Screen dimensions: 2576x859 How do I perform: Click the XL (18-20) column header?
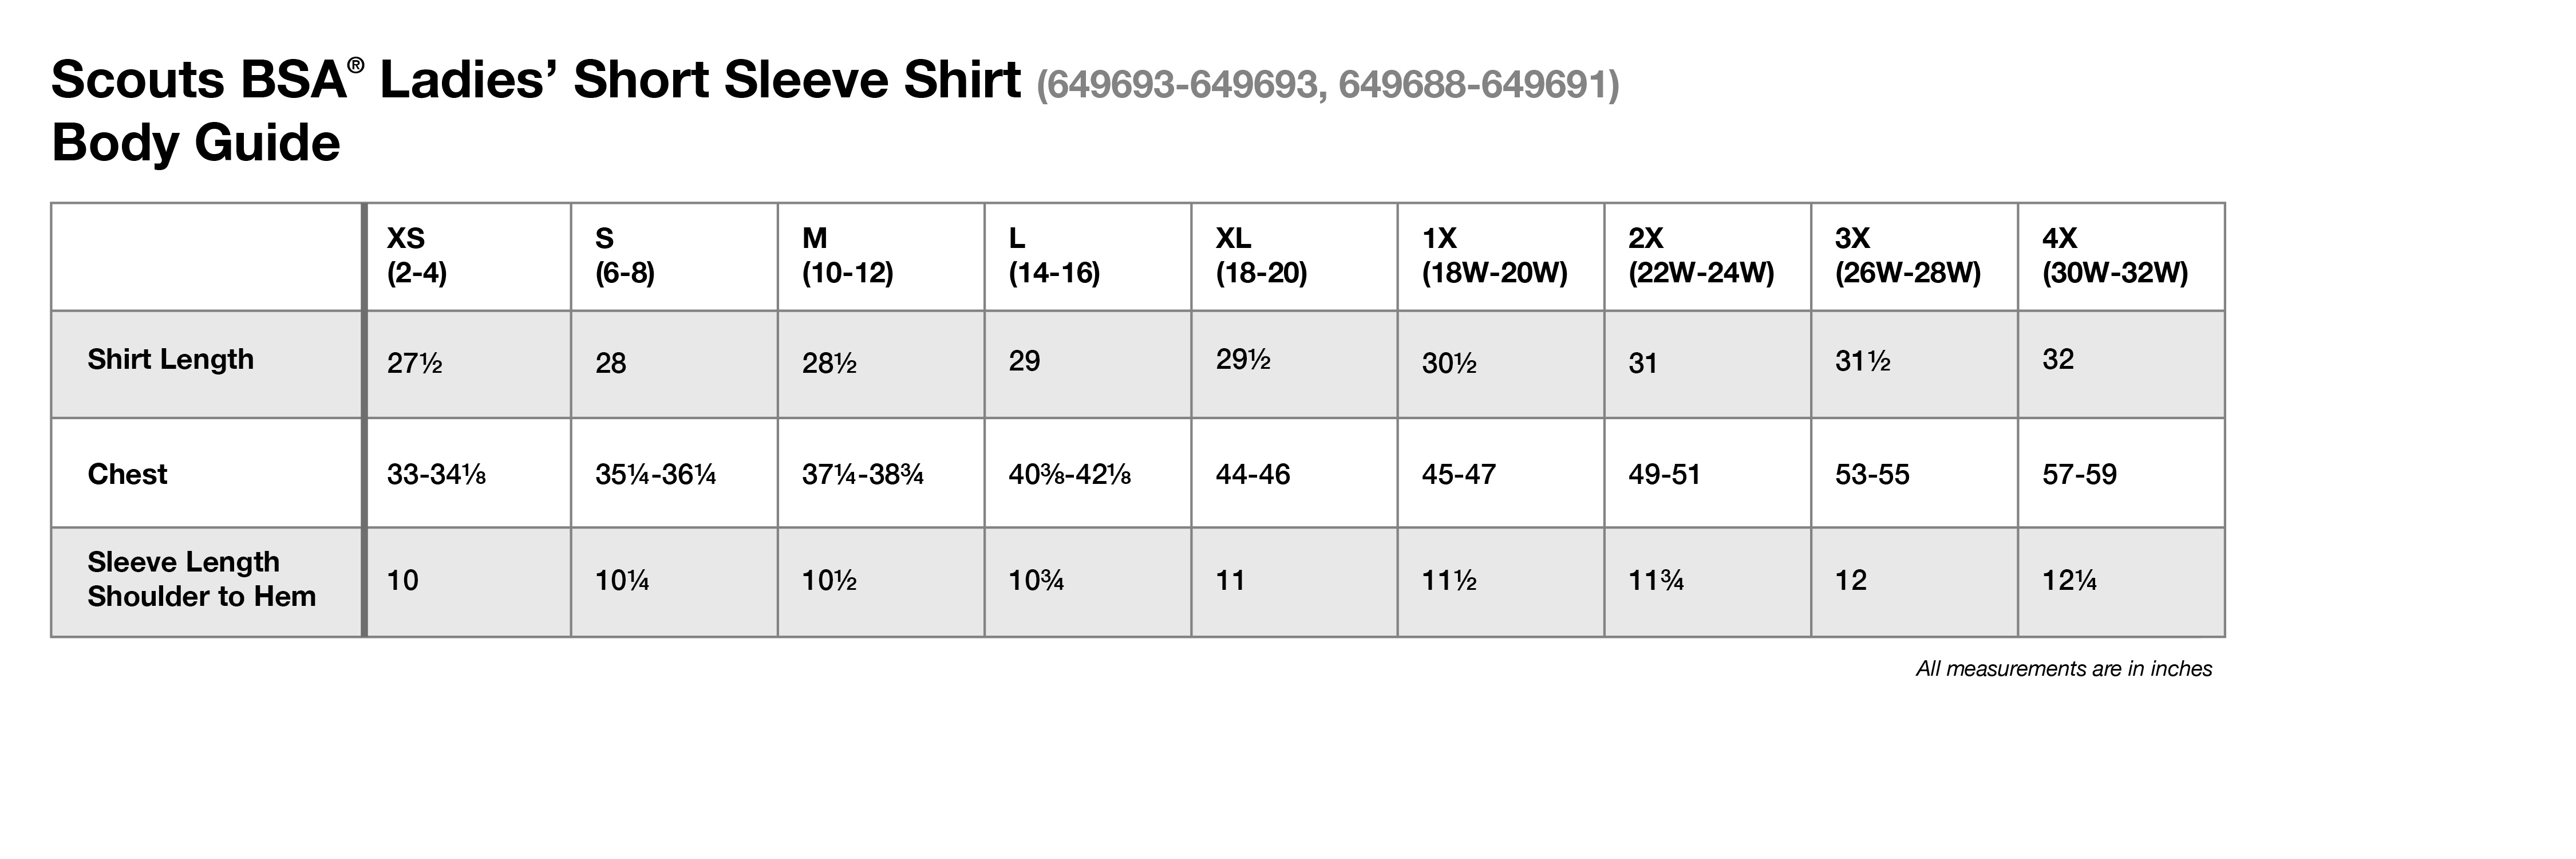[x=1294, y=257]
